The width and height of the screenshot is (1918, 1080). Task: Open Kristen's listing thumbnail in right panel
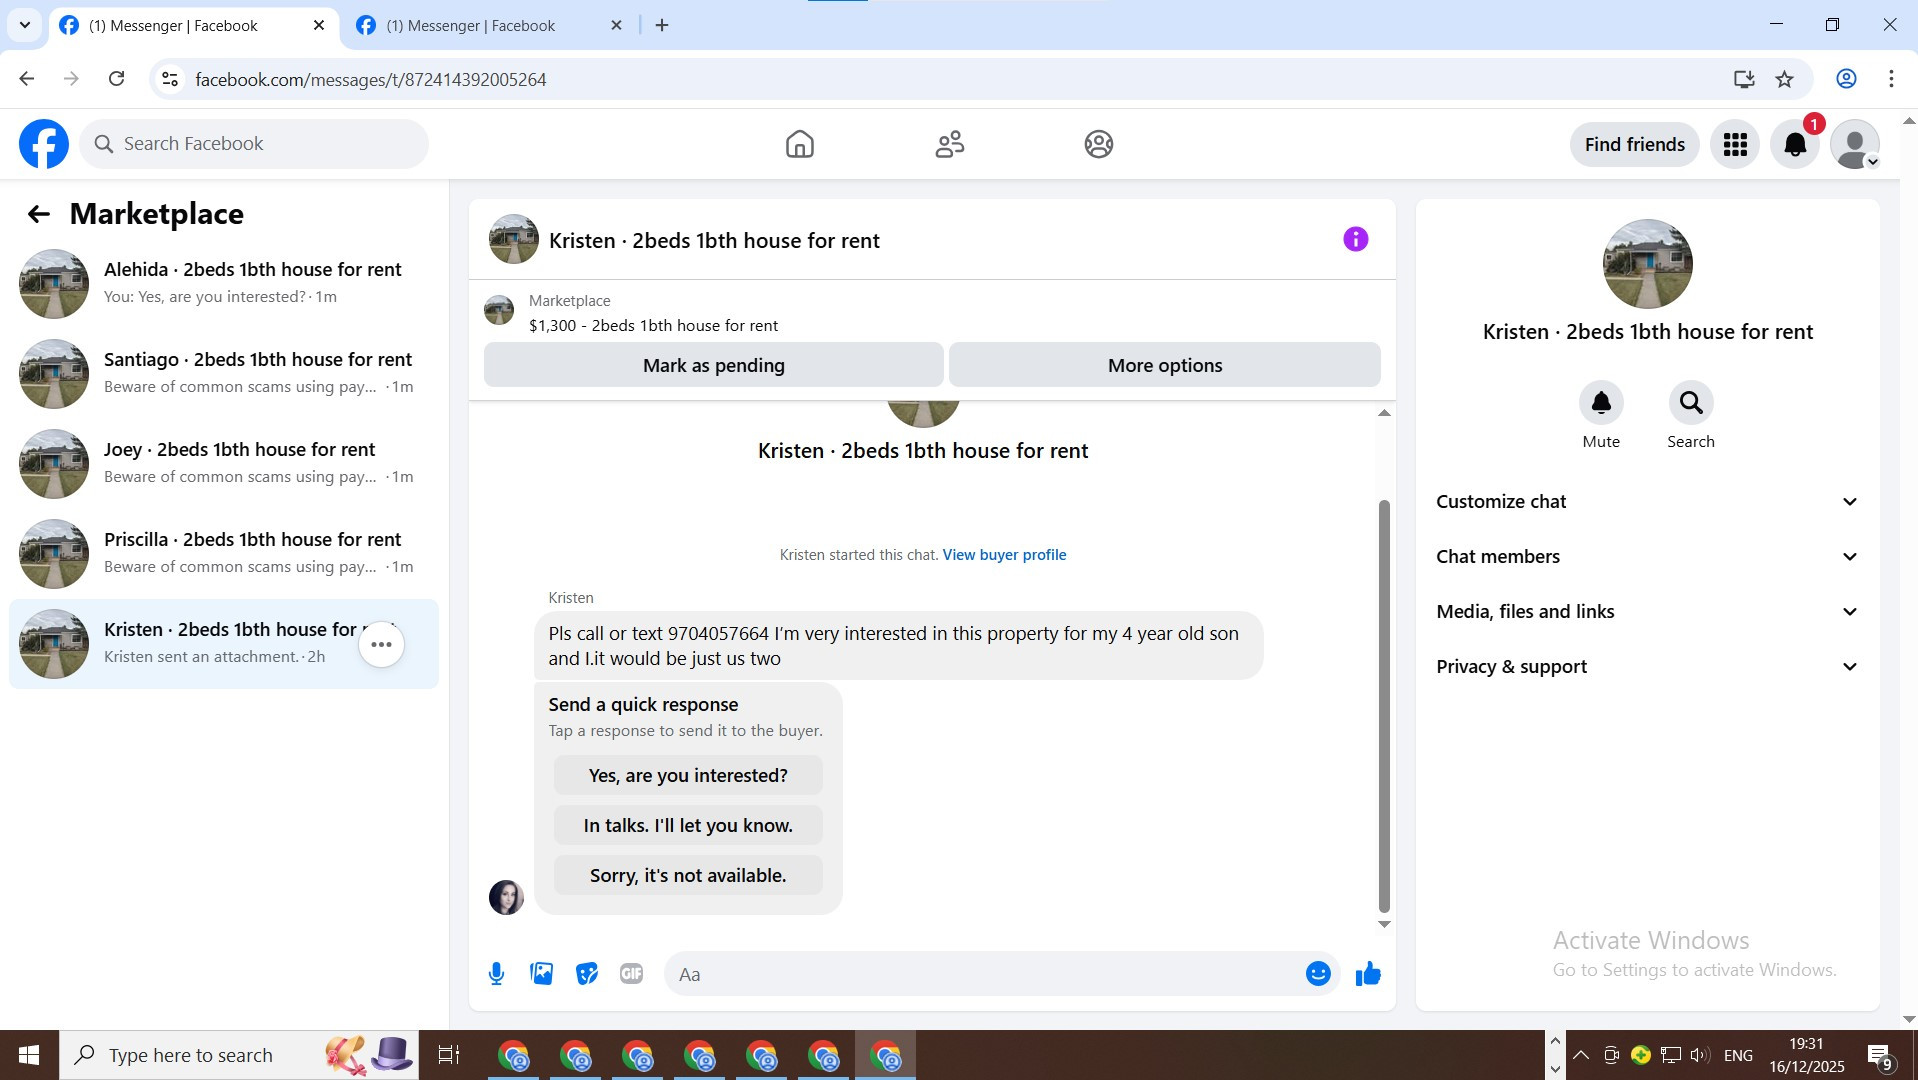[1648, 264]
